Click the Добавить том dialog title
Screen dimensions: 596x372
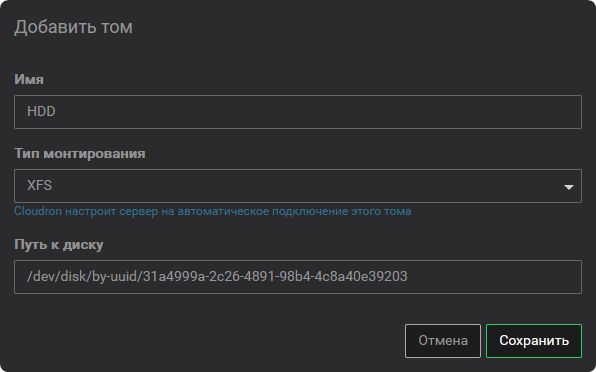73,27
